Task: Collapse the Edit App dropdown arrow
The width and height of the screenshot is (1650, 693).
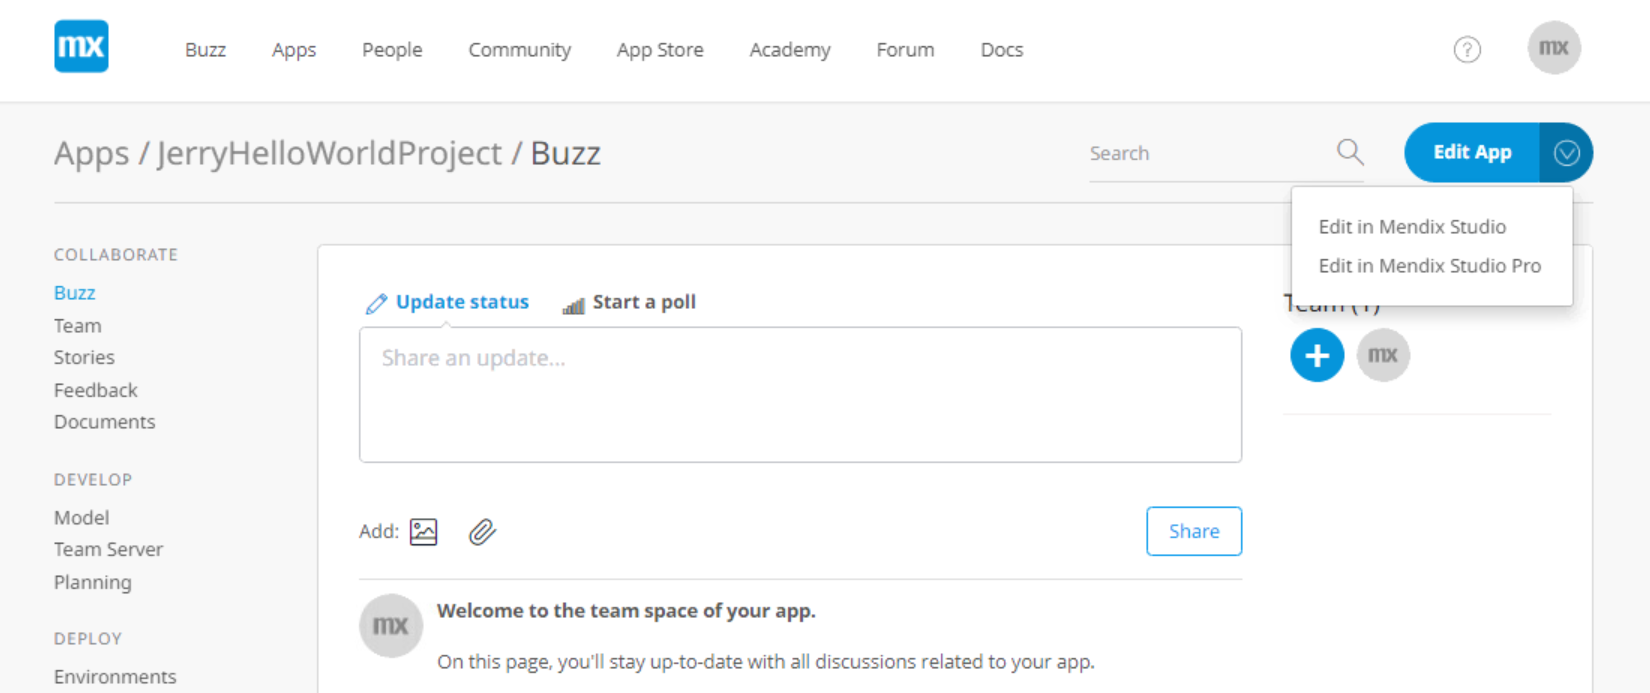Action: [x=1566, y=152]
